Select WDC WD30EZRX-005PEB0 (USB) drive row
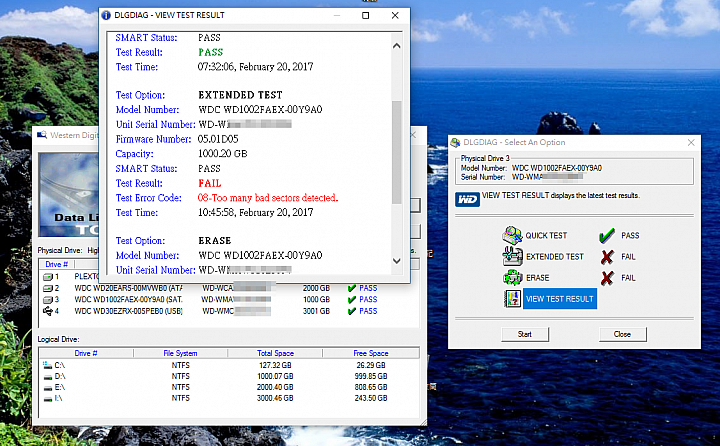The width and height of the screenshot is (720, 446). click(230, 311)
